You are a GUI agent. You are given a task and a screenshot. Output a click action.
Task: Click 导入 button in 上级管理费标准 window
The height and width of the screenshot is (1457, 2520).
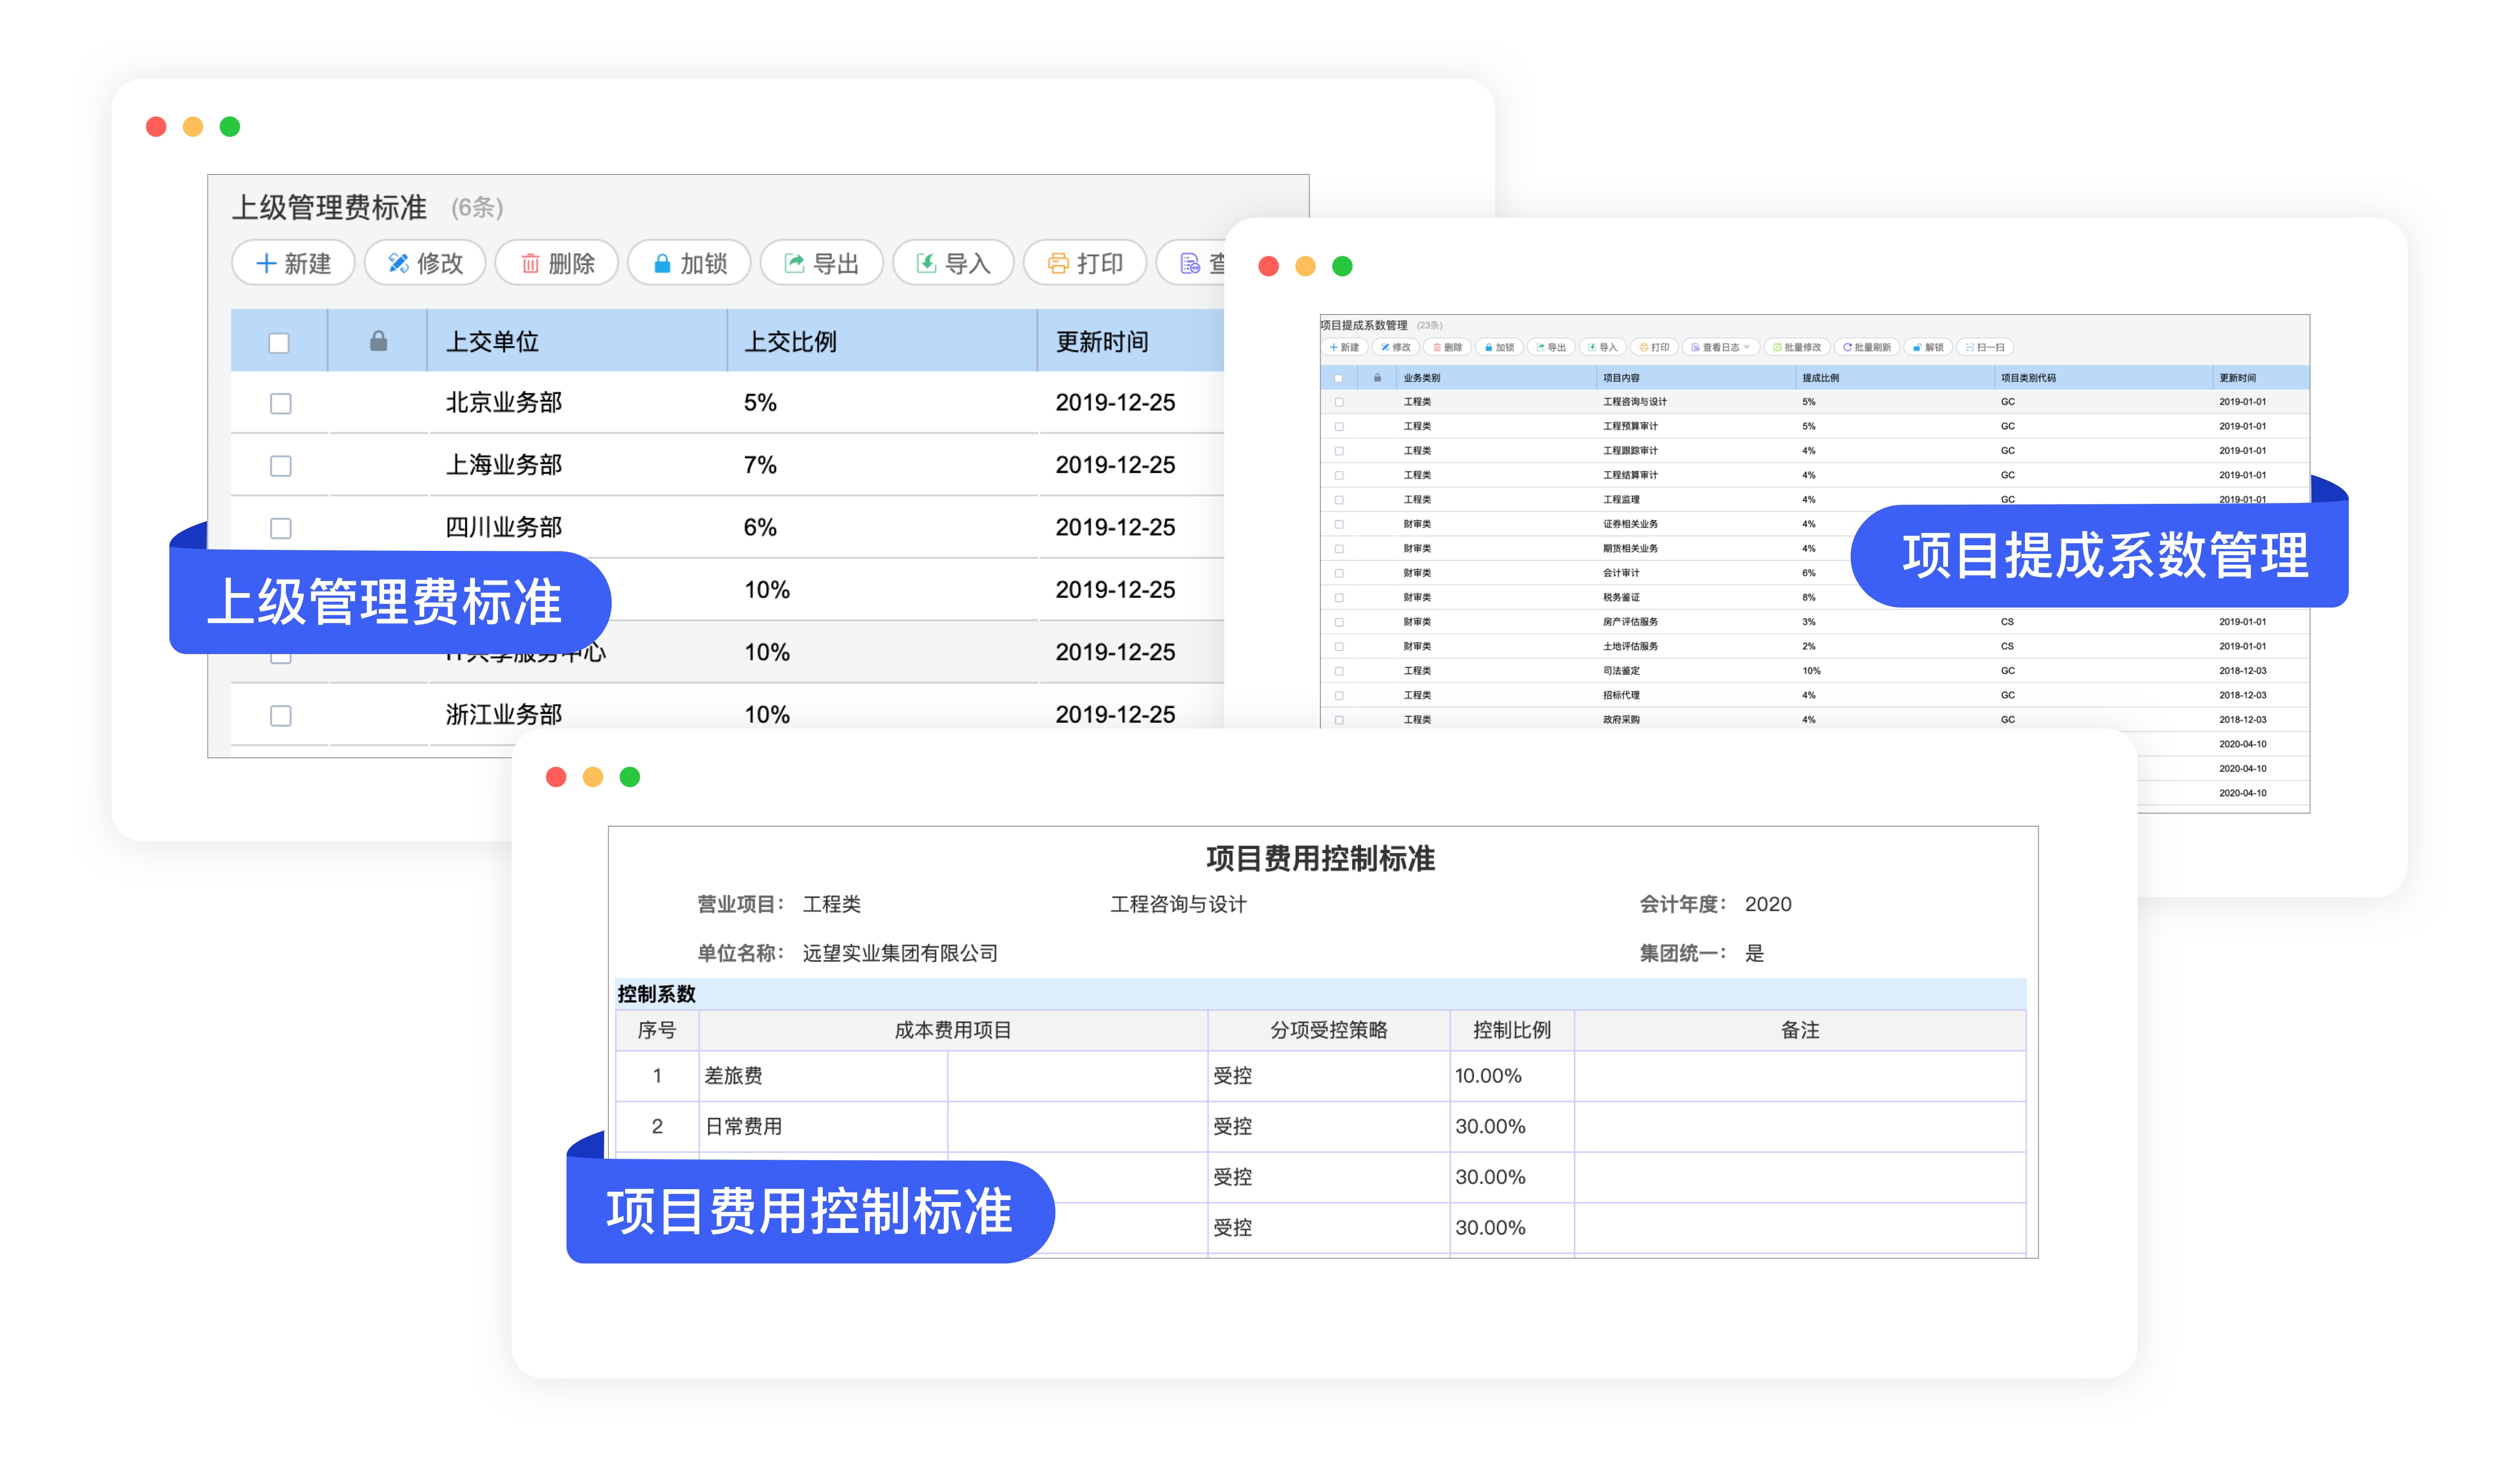[x=953, y=263]
